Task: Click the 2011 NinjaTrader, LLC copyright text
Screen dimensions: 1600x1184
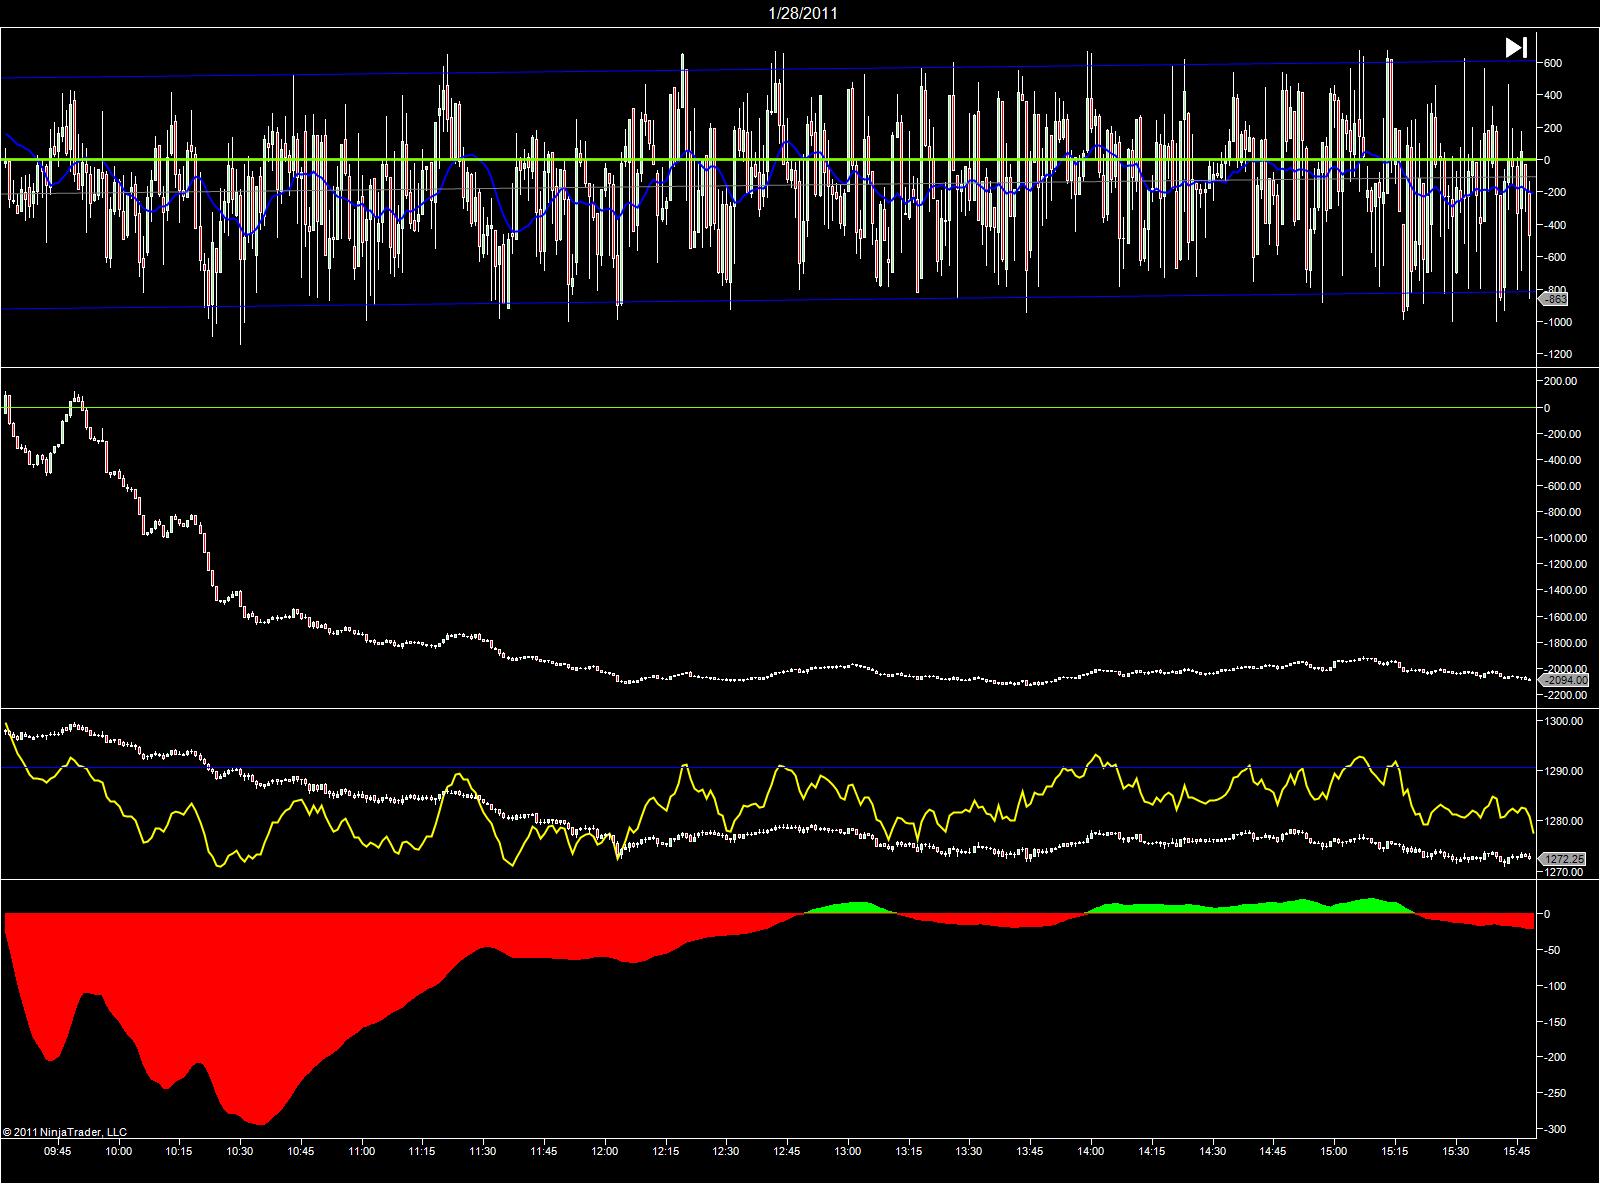Action: tap(65, 1132)
